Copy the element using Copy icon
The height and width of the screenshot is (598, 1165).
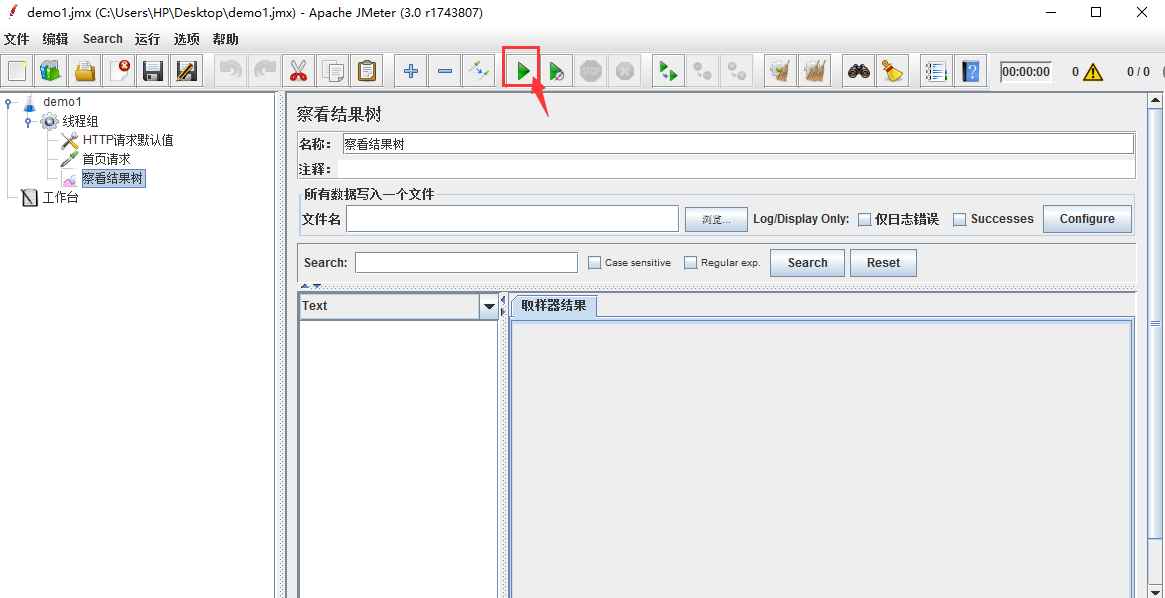332,71
